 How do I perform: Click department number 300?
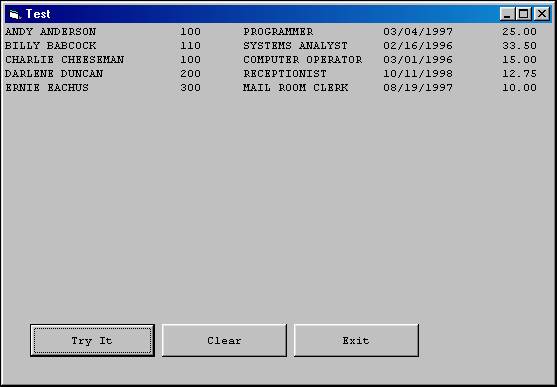tap(190, 88)
